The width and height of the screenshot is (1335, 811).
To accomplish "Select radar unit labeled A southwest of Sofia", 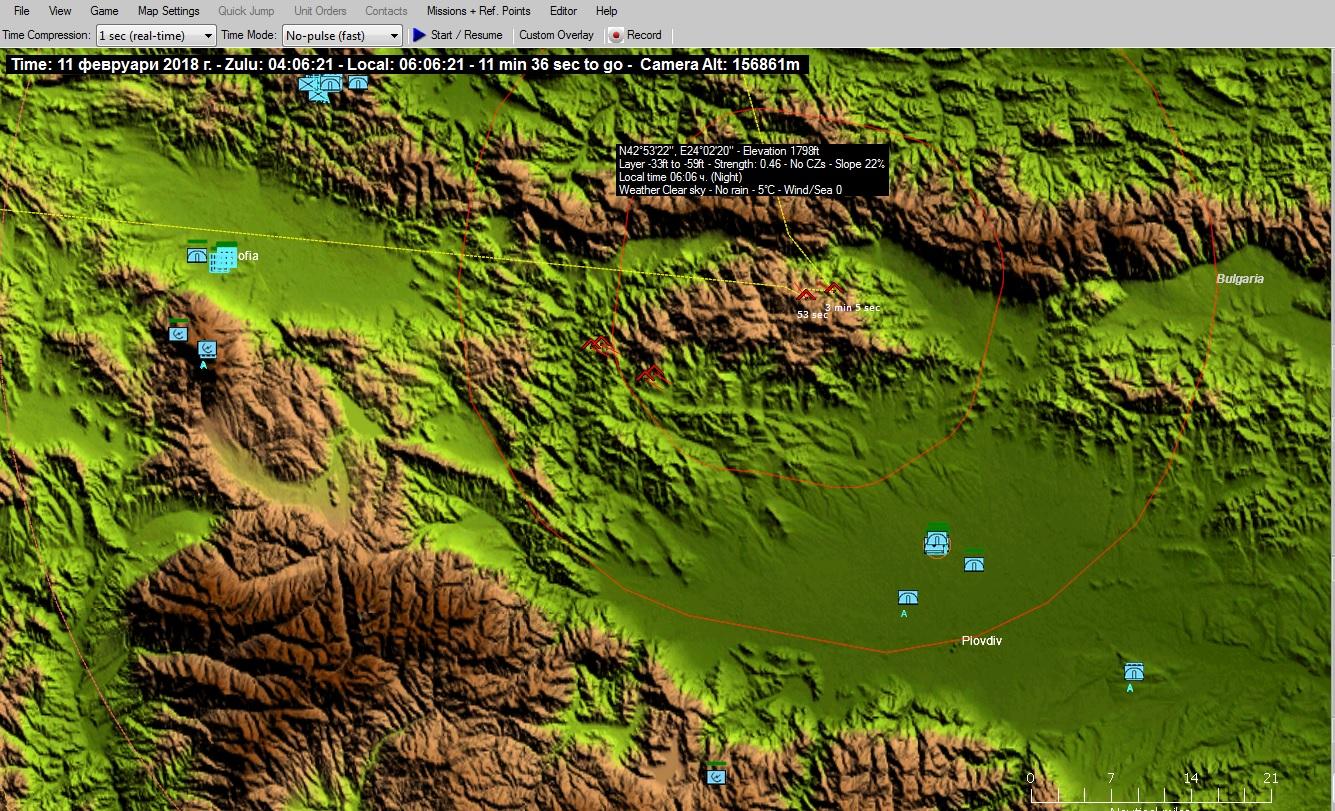I will coord(207,348).
